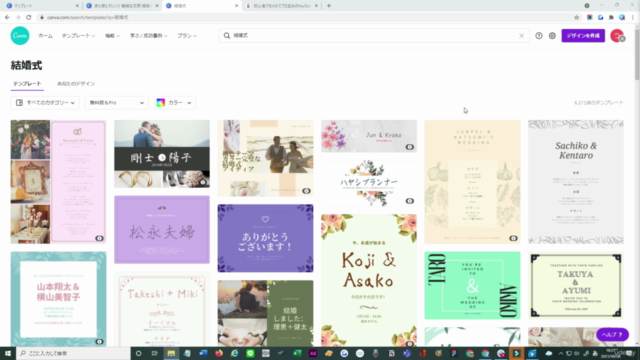Switch to the first browser tab
Image resolution: width=640 pixels, height=360 pixels.
tap(41, 6)
